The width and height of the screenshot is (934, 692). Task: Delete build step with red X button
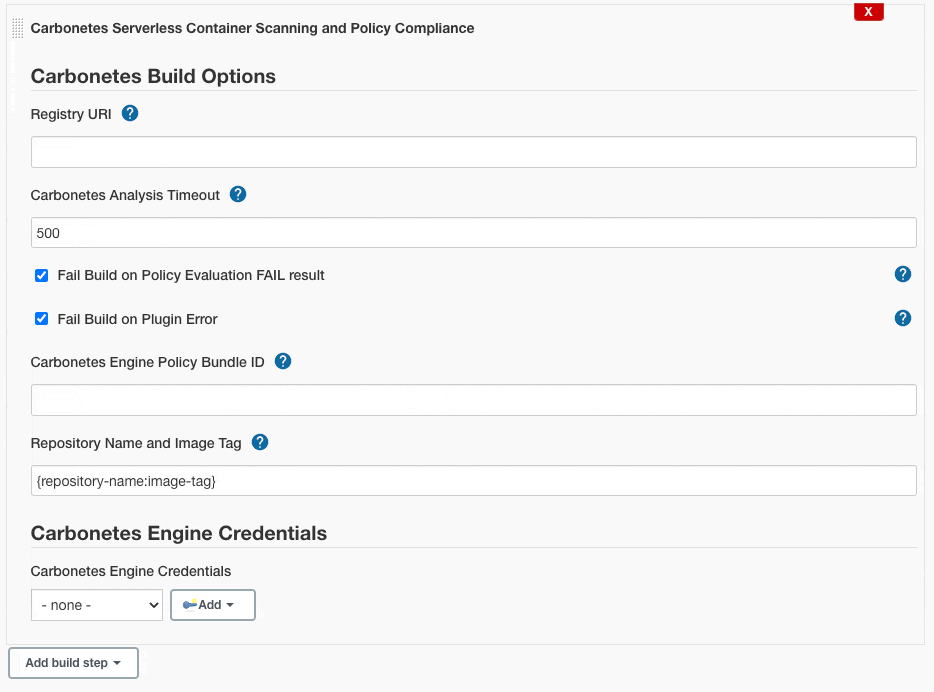868,11
